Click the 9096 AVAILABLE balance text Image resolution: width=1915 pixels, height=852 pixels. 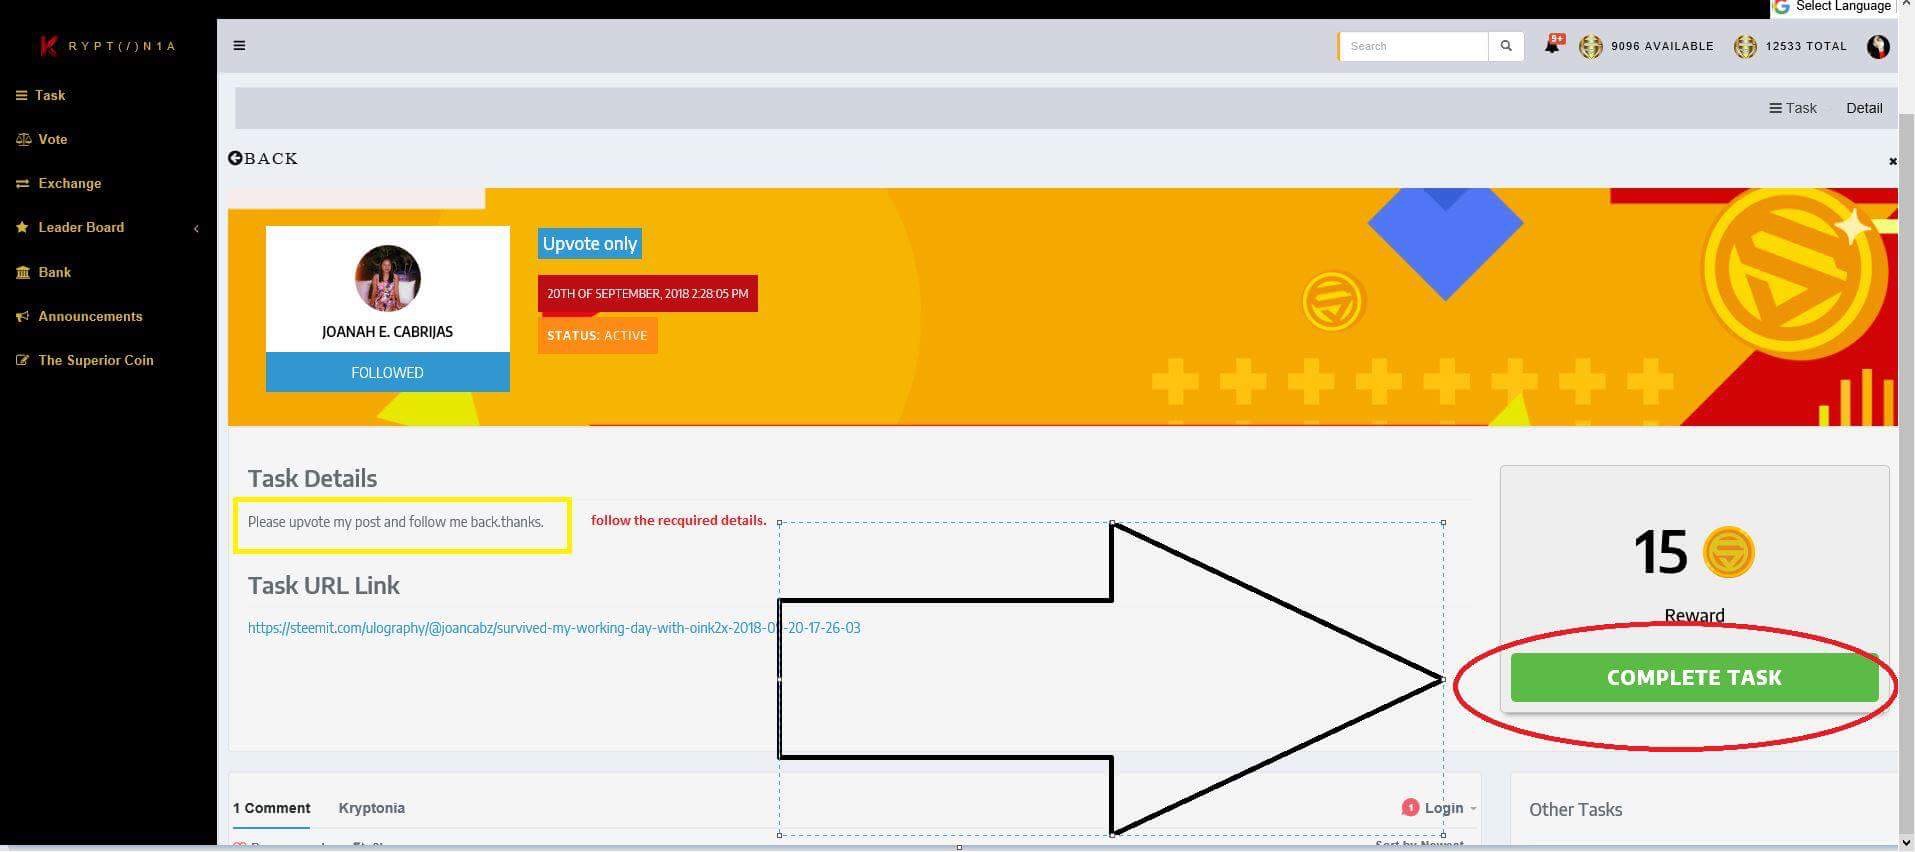tap(1662, 46)
